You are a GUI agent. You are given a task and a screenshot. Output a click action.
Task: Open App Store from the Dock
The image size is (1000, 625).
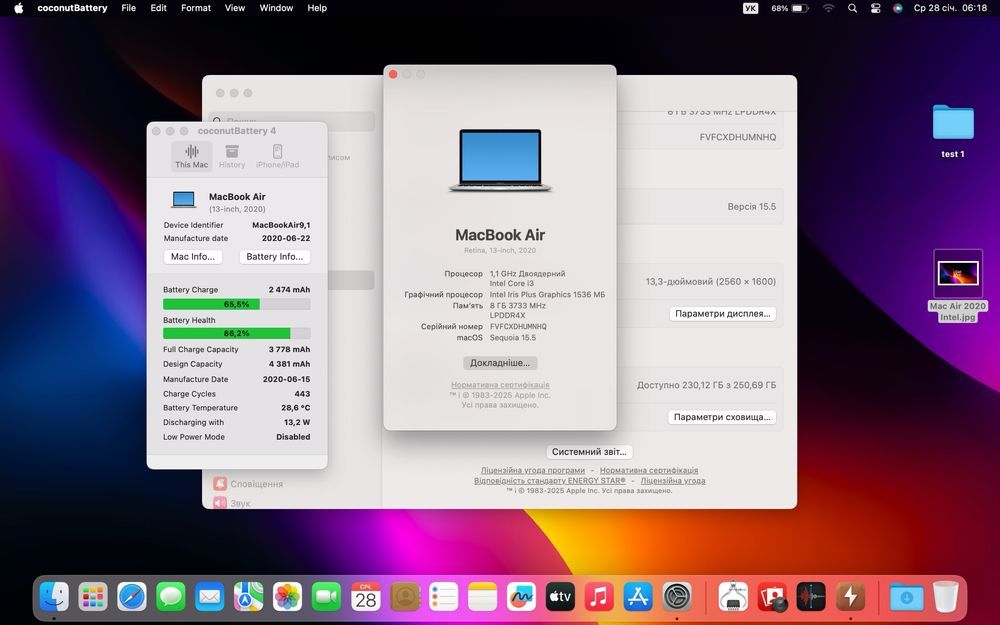(638, 598)
